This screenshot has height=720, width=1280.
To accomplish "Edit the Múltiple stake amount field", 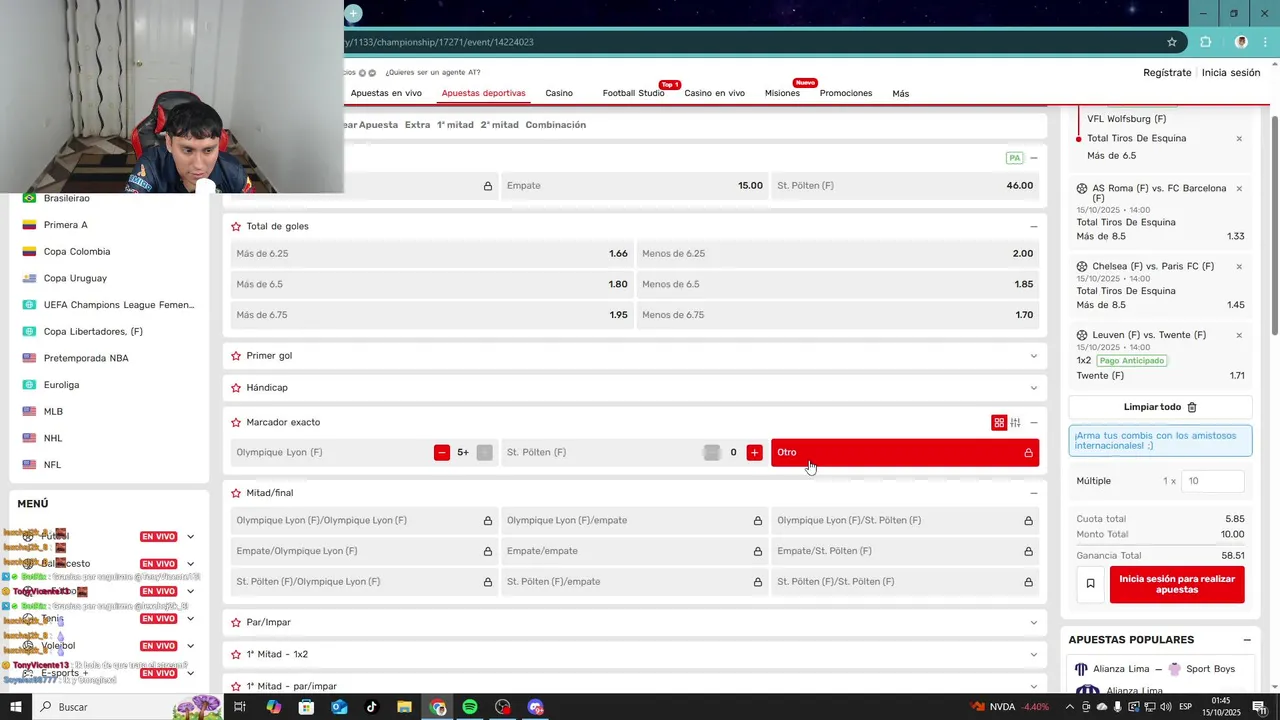I will click(x=1213, y=481).
